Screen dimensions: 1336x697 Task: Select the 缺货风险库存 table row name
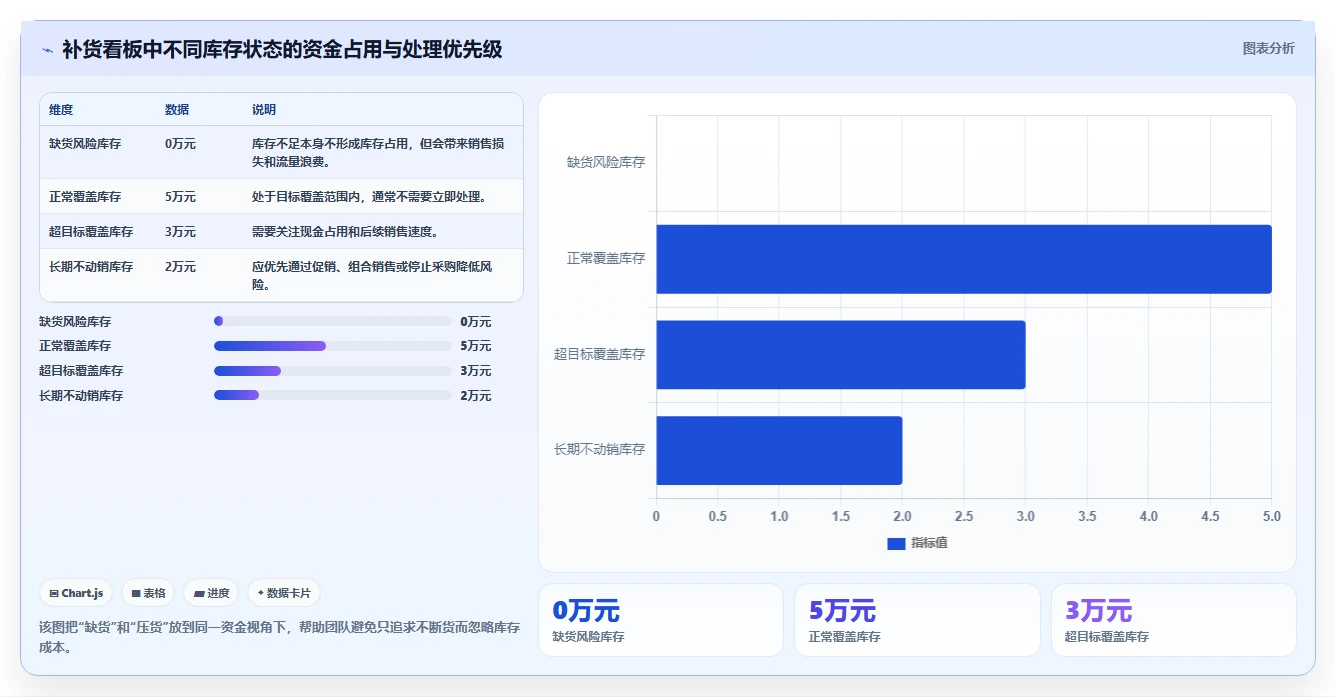(x=85, y=144)
